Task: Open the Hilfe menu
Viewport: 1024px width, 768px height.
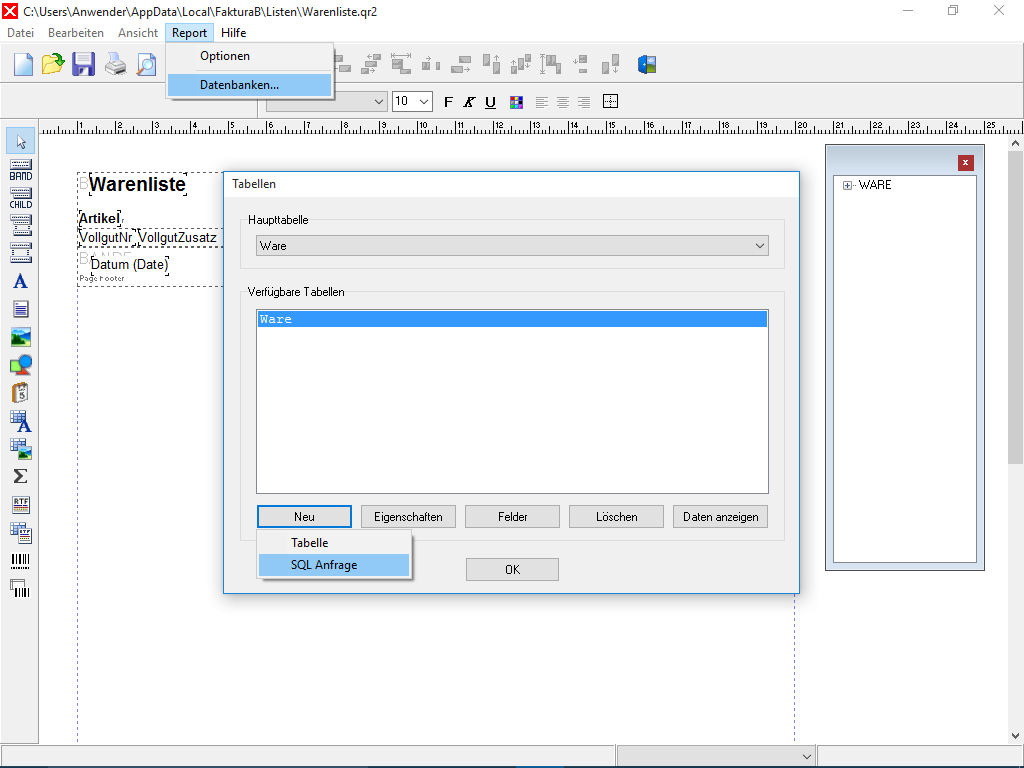Action: click(233, 33)
